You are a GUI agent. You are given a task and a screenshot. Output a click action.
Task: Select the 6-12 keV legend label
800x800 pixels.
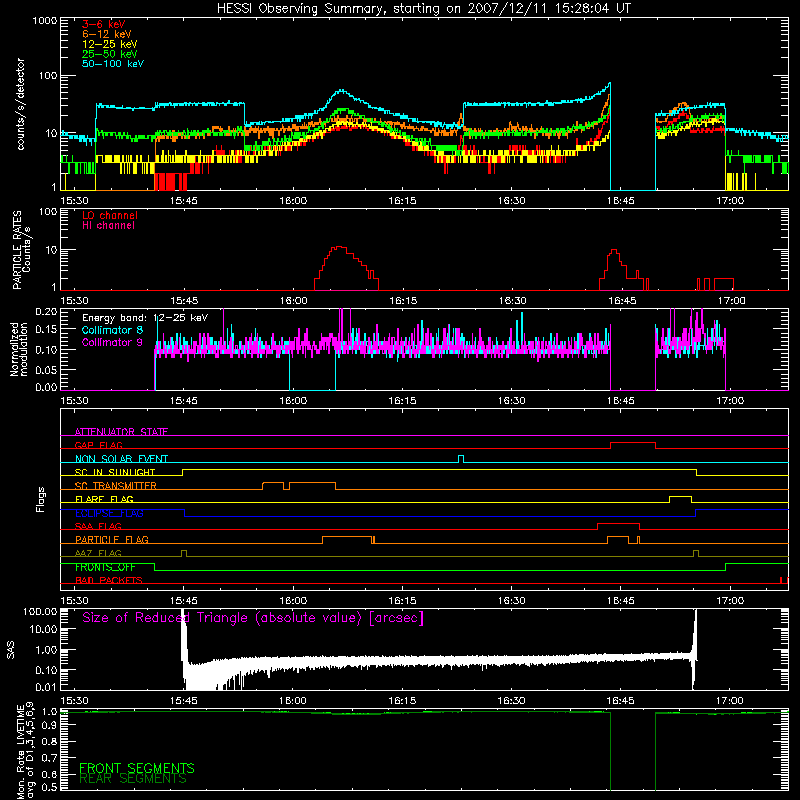[107, 34]
